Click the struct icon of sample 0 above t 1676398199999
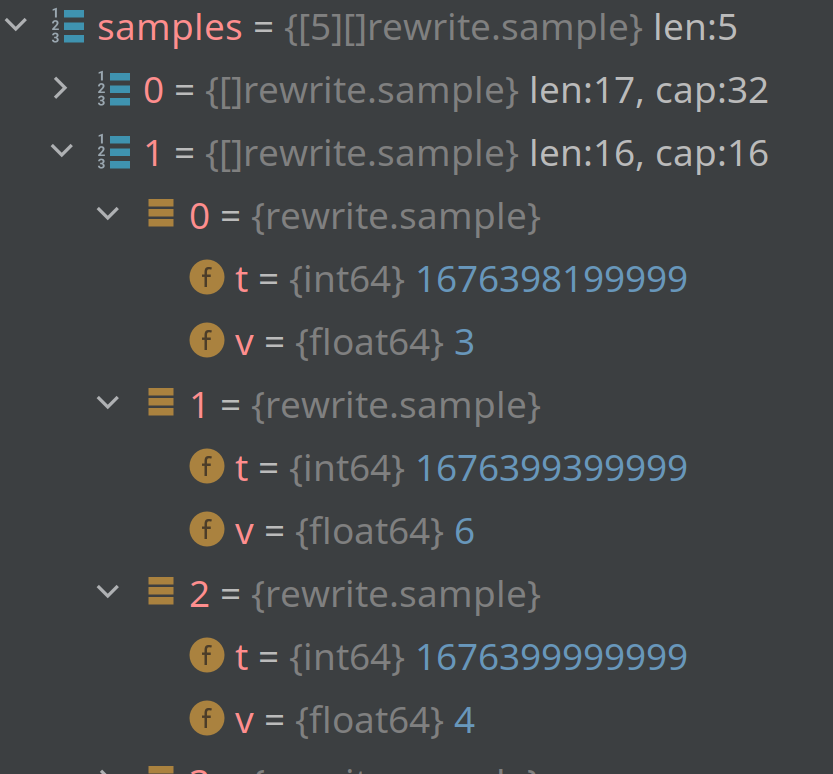833x774 pixels. [161, 213]
